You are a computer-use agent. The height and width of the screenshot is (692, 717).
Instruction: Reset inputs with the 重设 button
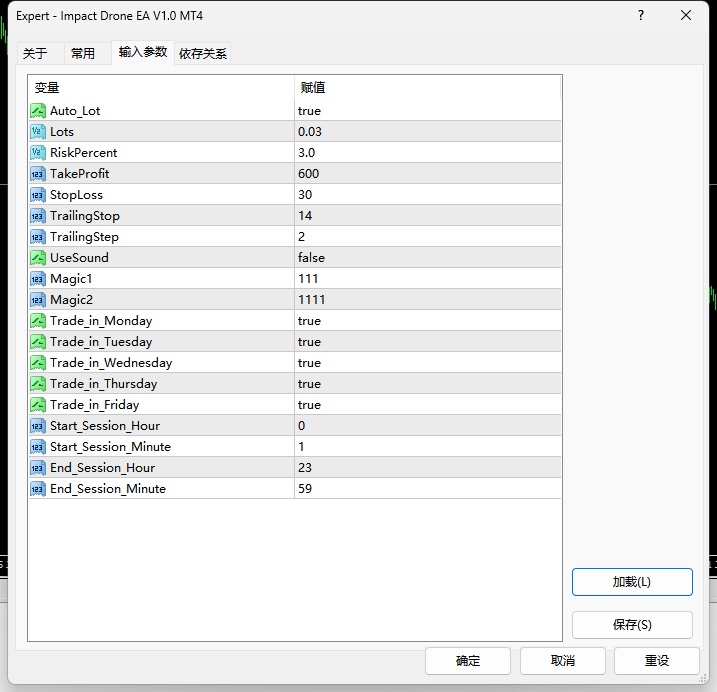click(x=657, y=660)
